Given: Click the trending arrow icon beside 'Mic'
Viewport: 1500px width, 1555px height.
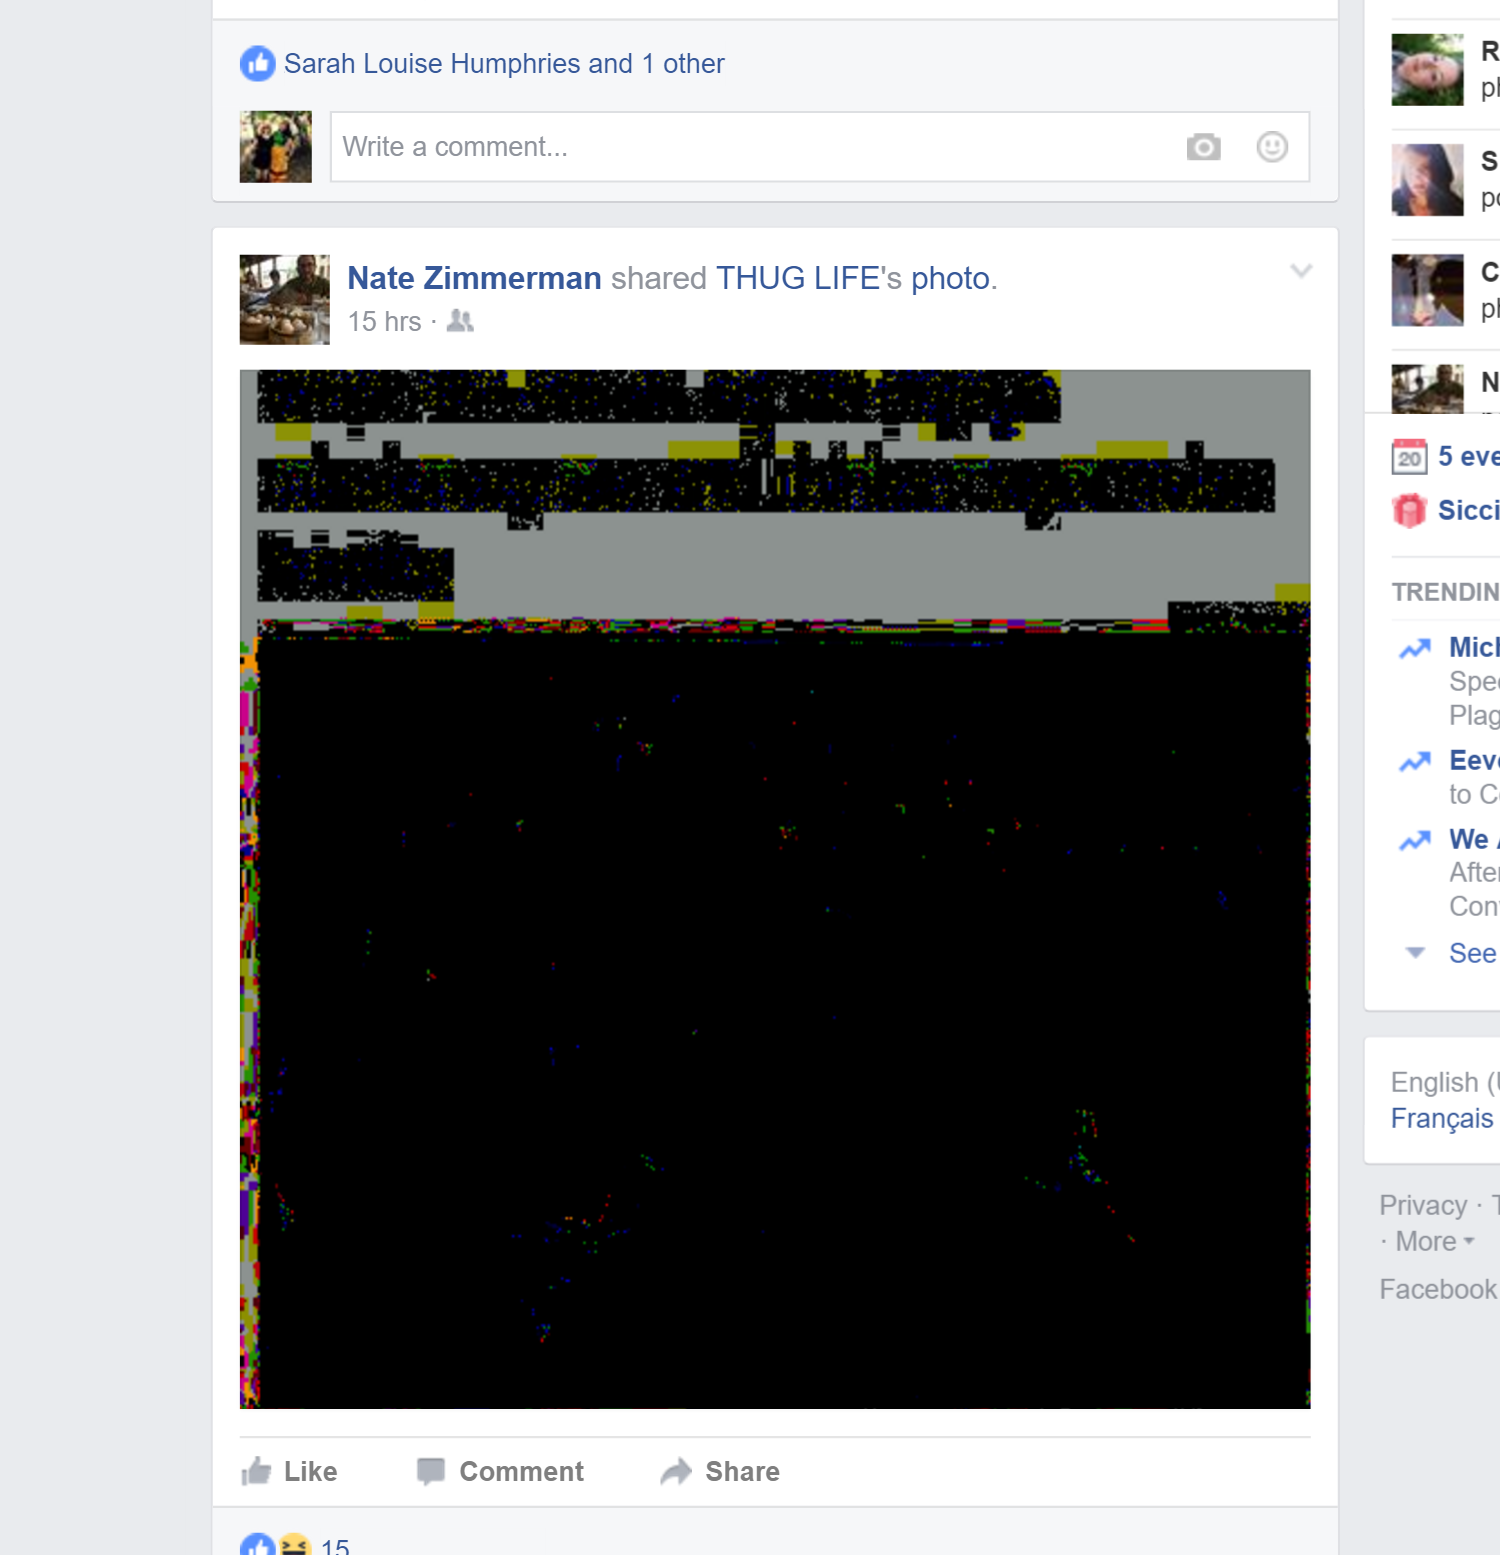Looking at the screenshot, I should coord(1415,649).
